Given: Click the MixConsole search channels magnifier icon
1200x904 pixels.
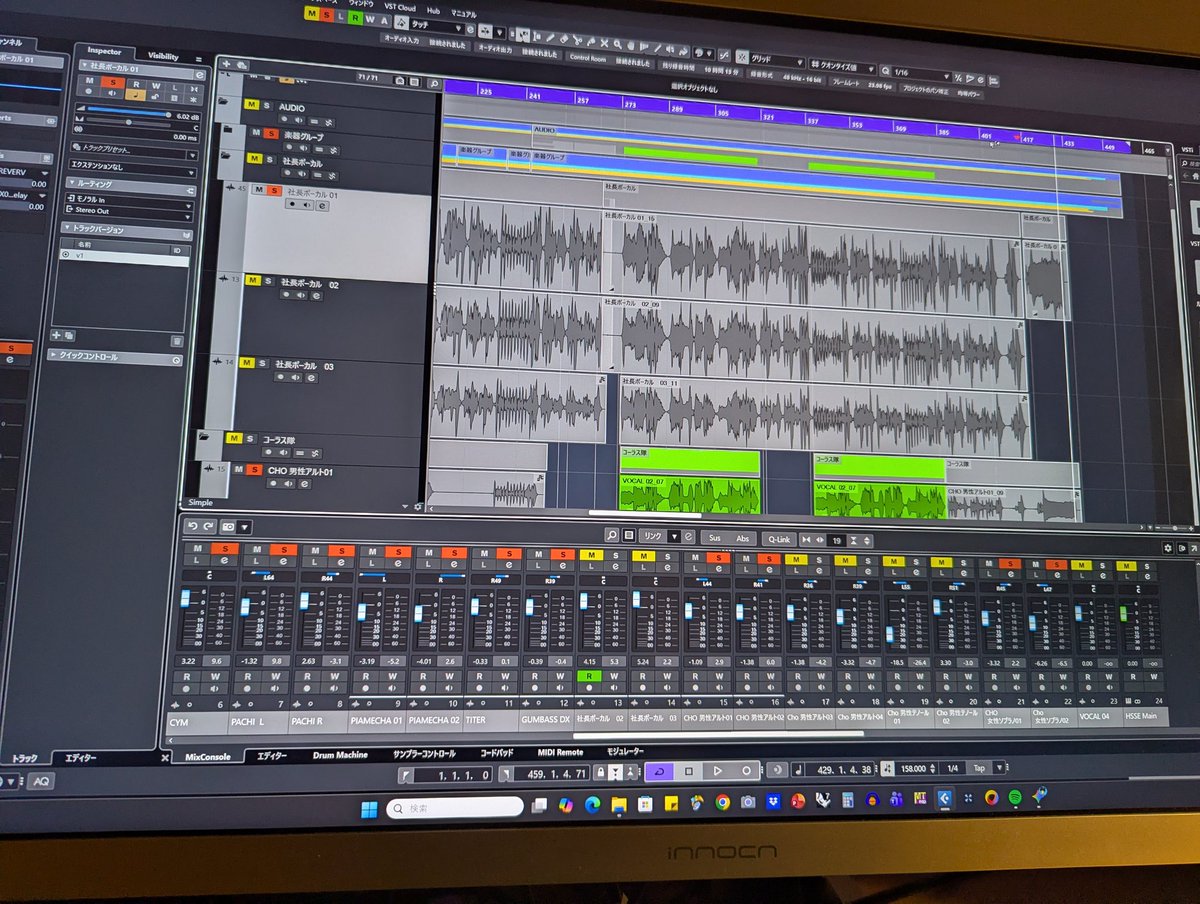Looking at the screenshot, I should pyautogui.click(x=612, y=536).
